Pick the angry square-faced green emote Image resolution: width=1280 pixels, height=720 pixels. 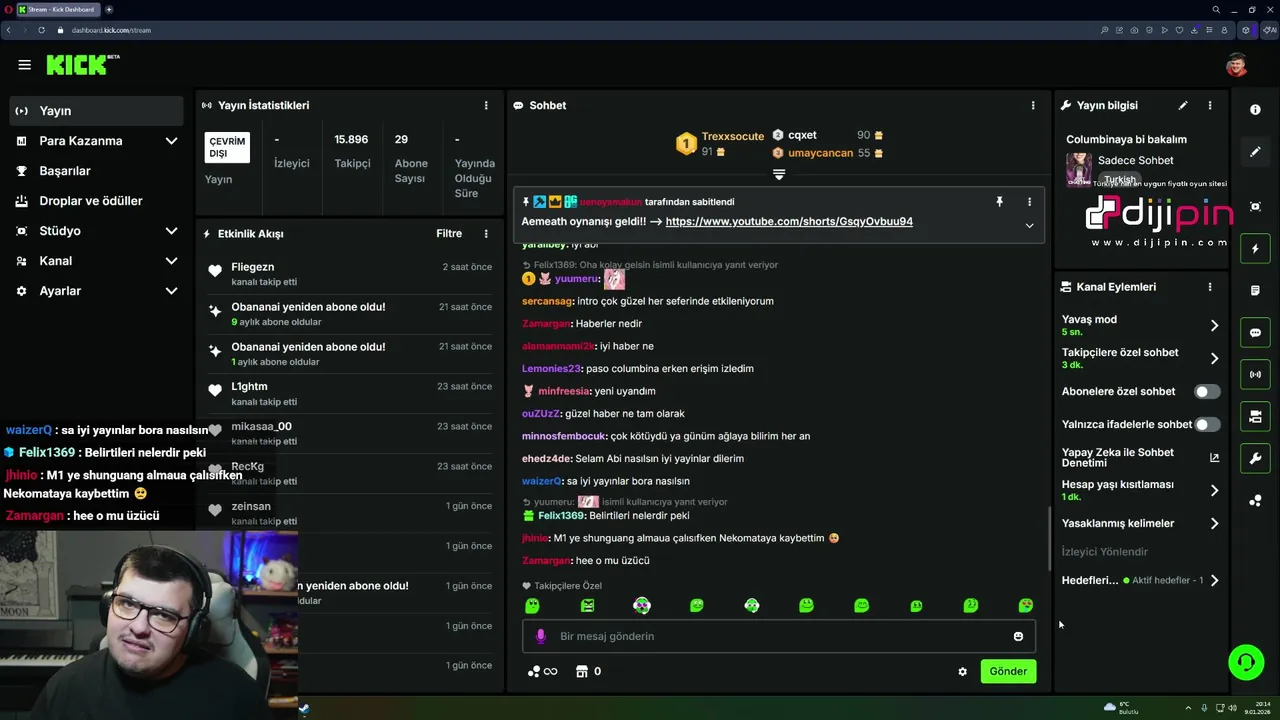pyautogui.click(x=587, y=605)
